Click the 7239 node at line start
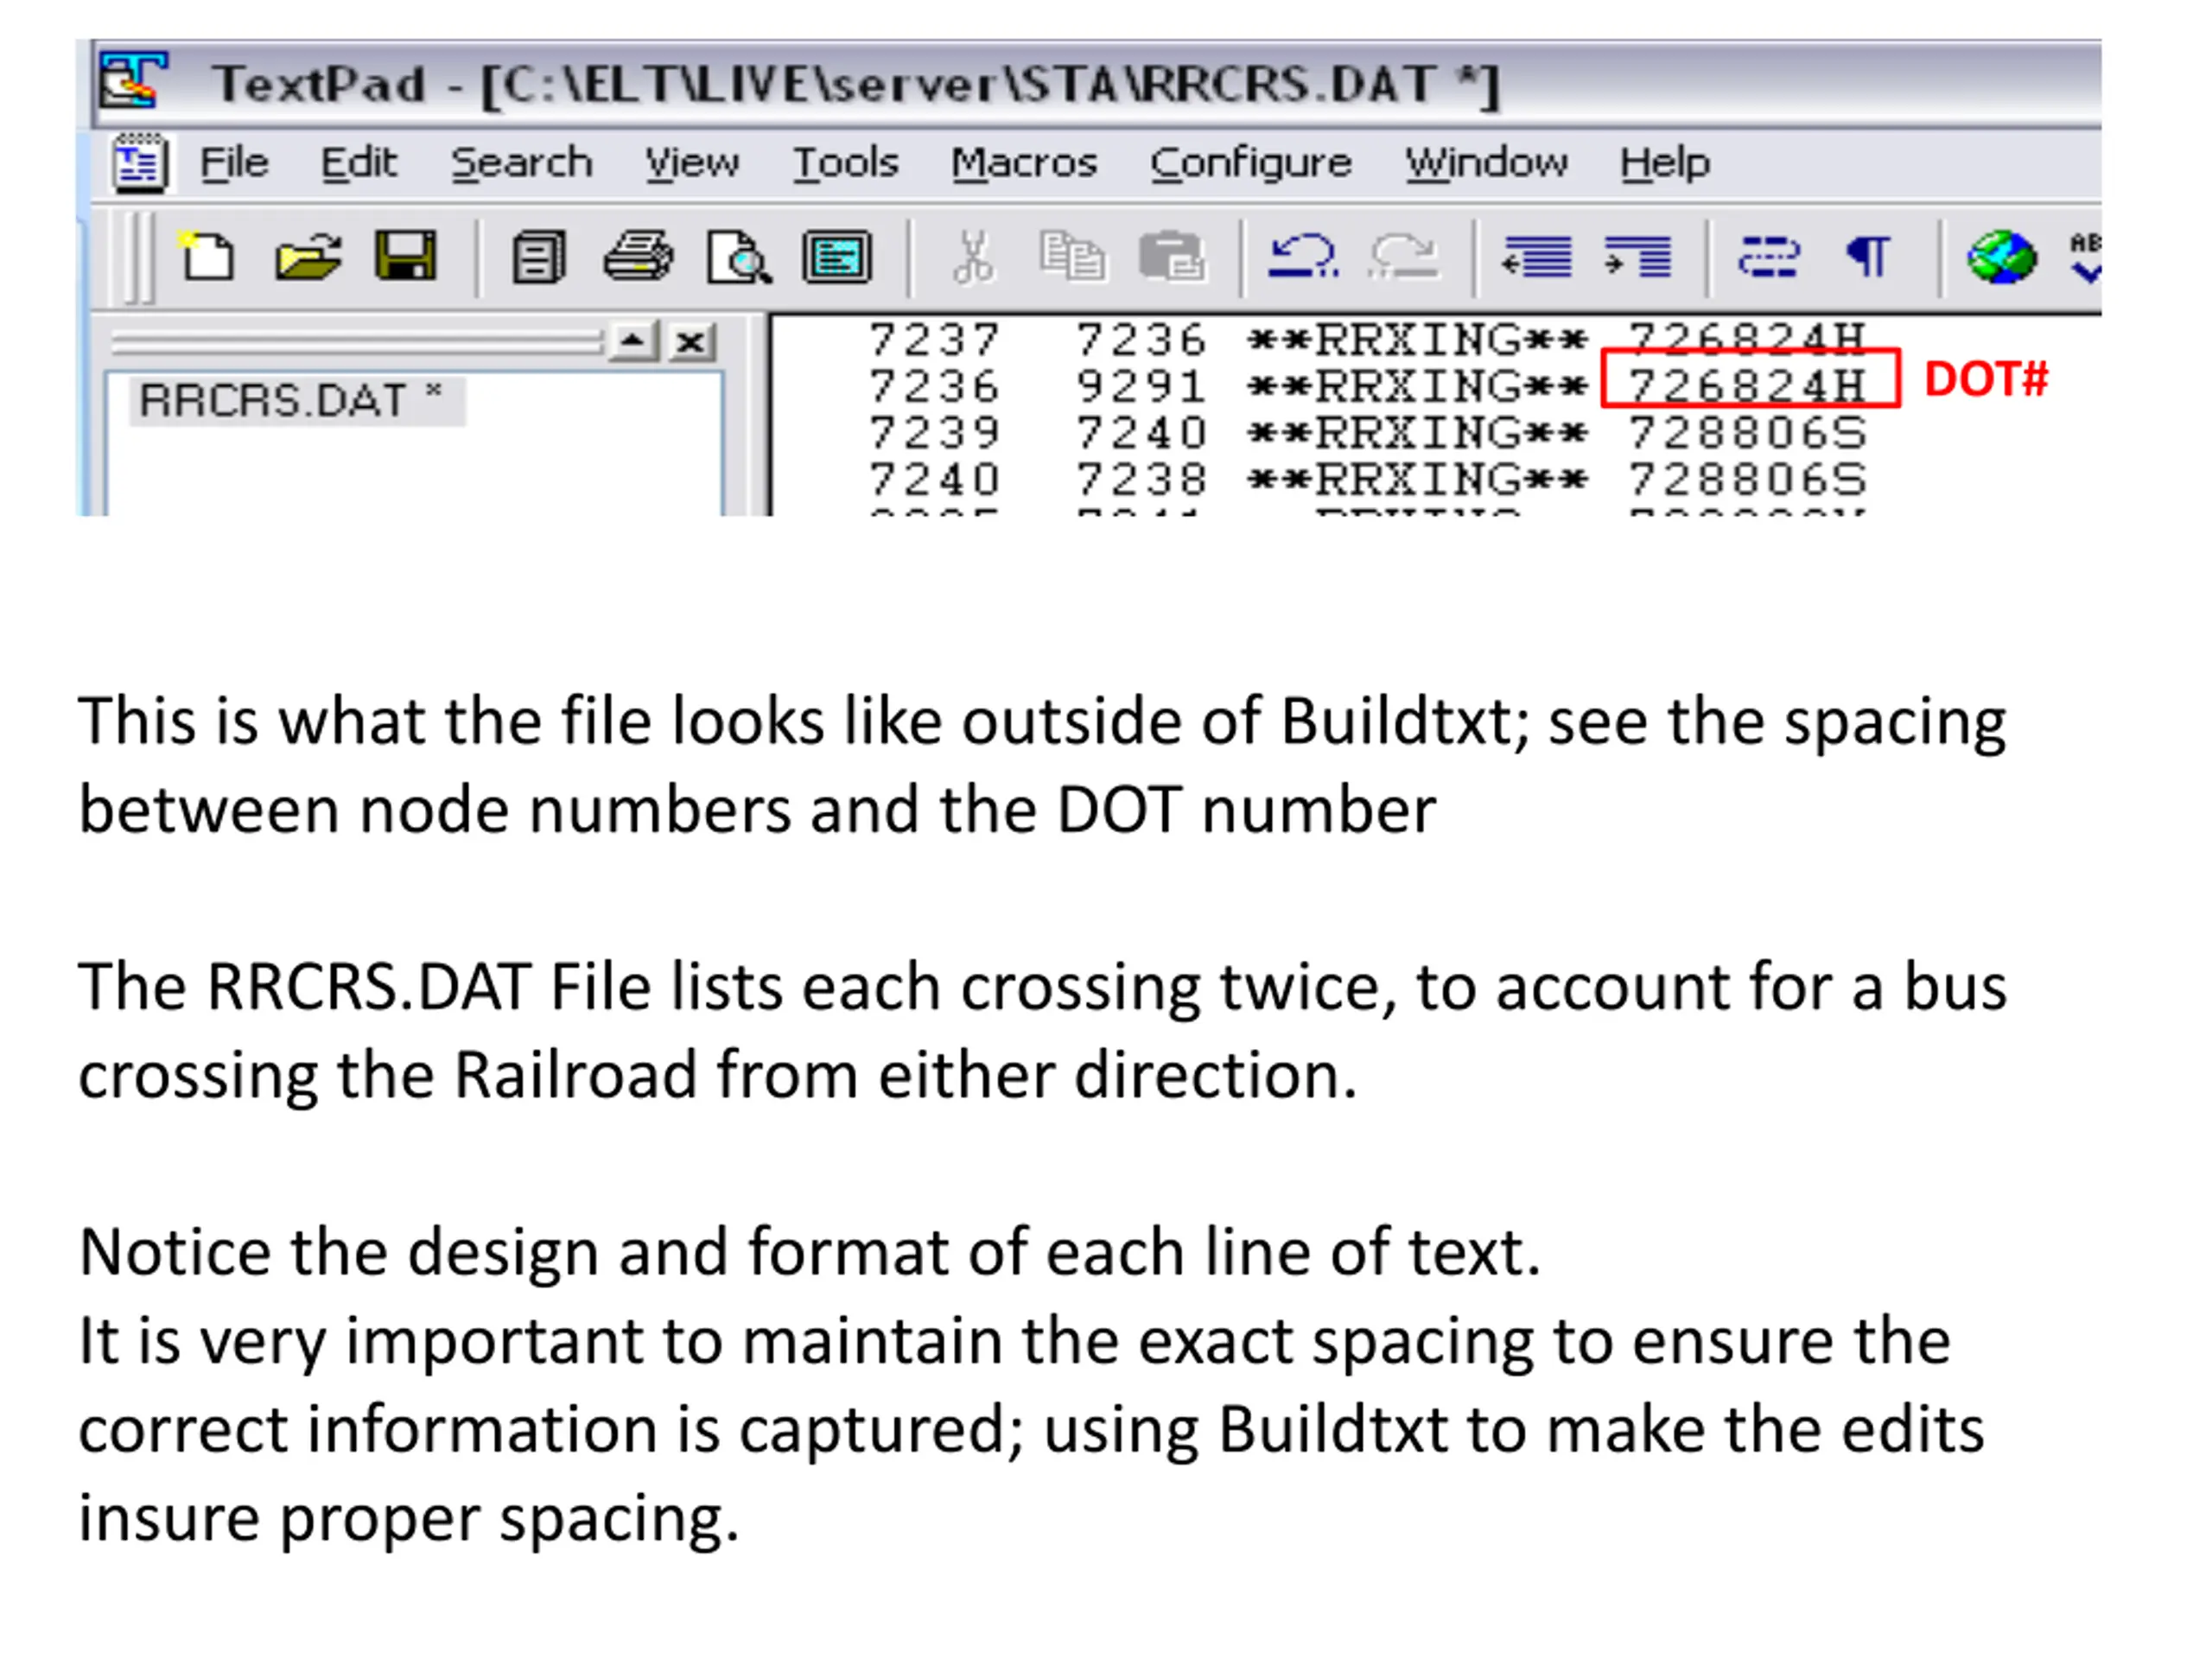 coord(934,433)
